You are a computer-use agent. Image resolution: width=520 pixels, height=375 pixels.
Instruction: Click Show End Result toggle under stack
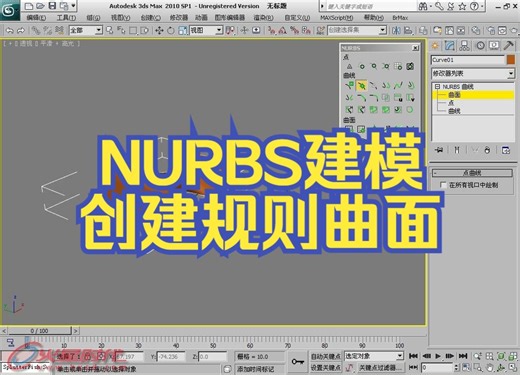click(x=457, y=150)
